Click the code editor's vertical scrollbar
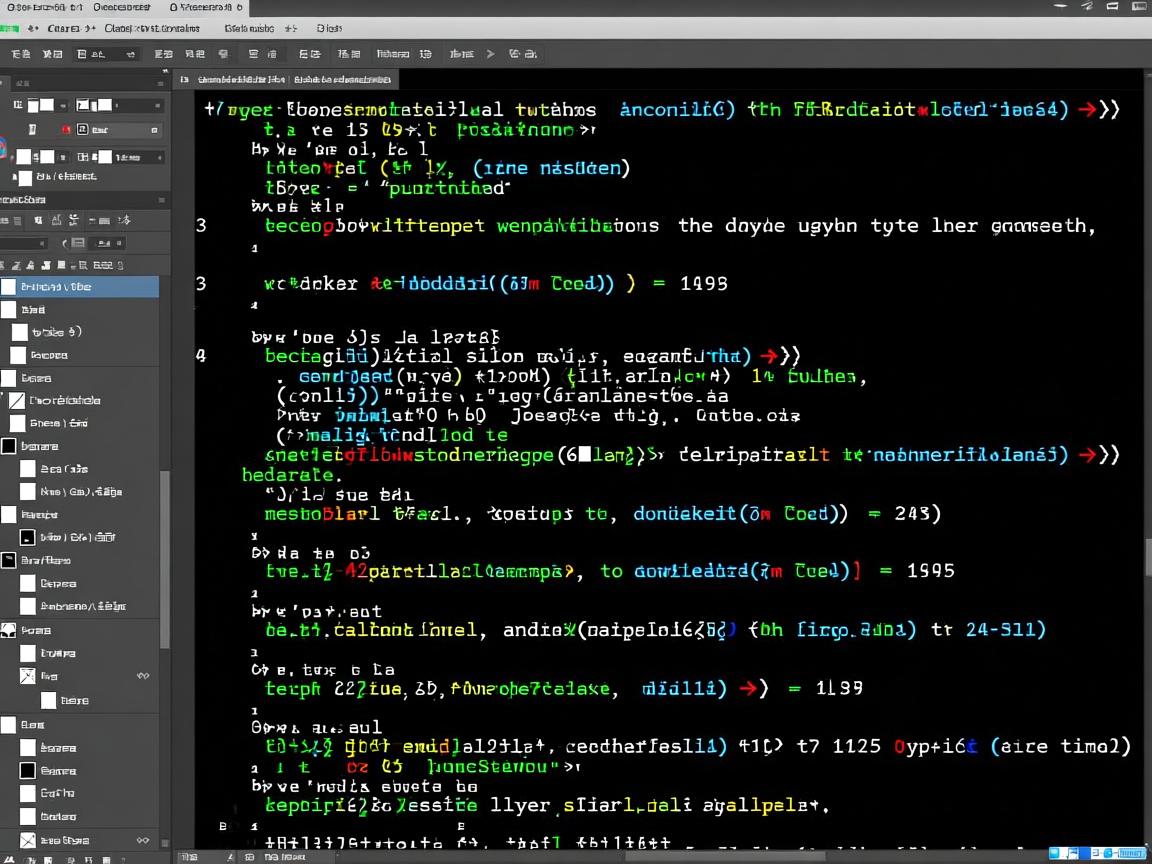 [x=1147, y=555]
